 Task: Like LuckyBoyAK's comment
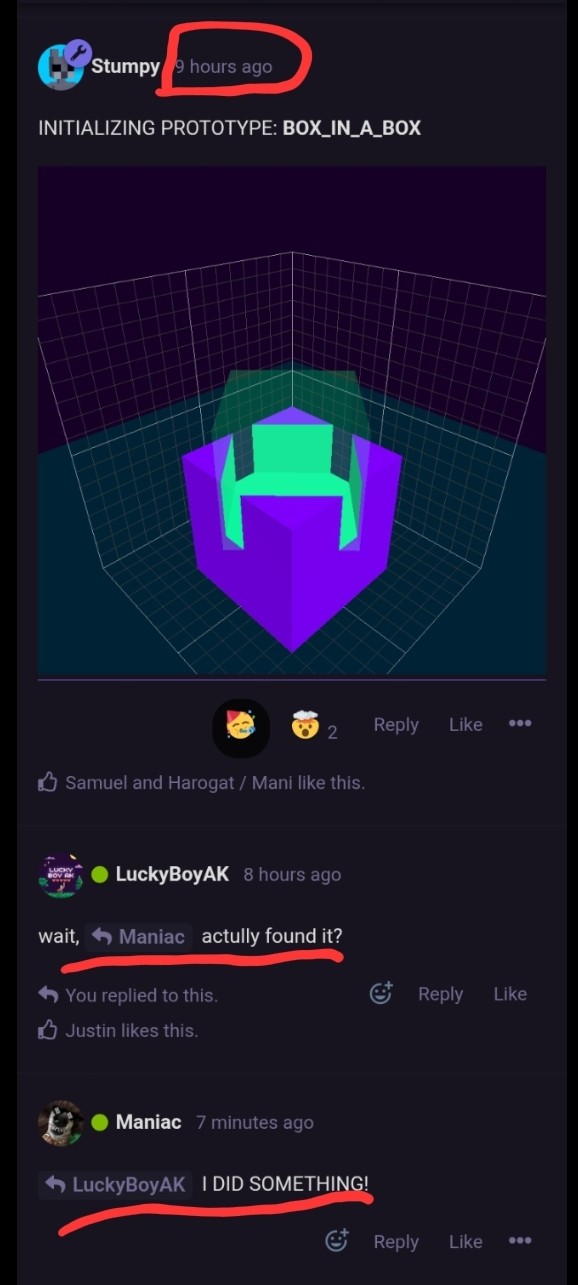510,993
